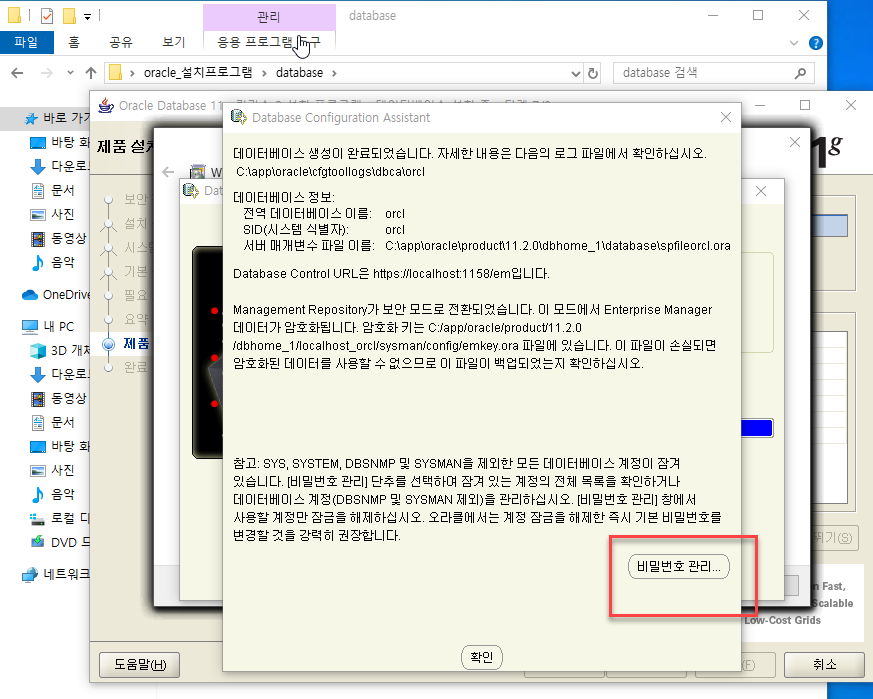
Task: Click the 비밀번호 관리... button
Action: coord(679,566)
